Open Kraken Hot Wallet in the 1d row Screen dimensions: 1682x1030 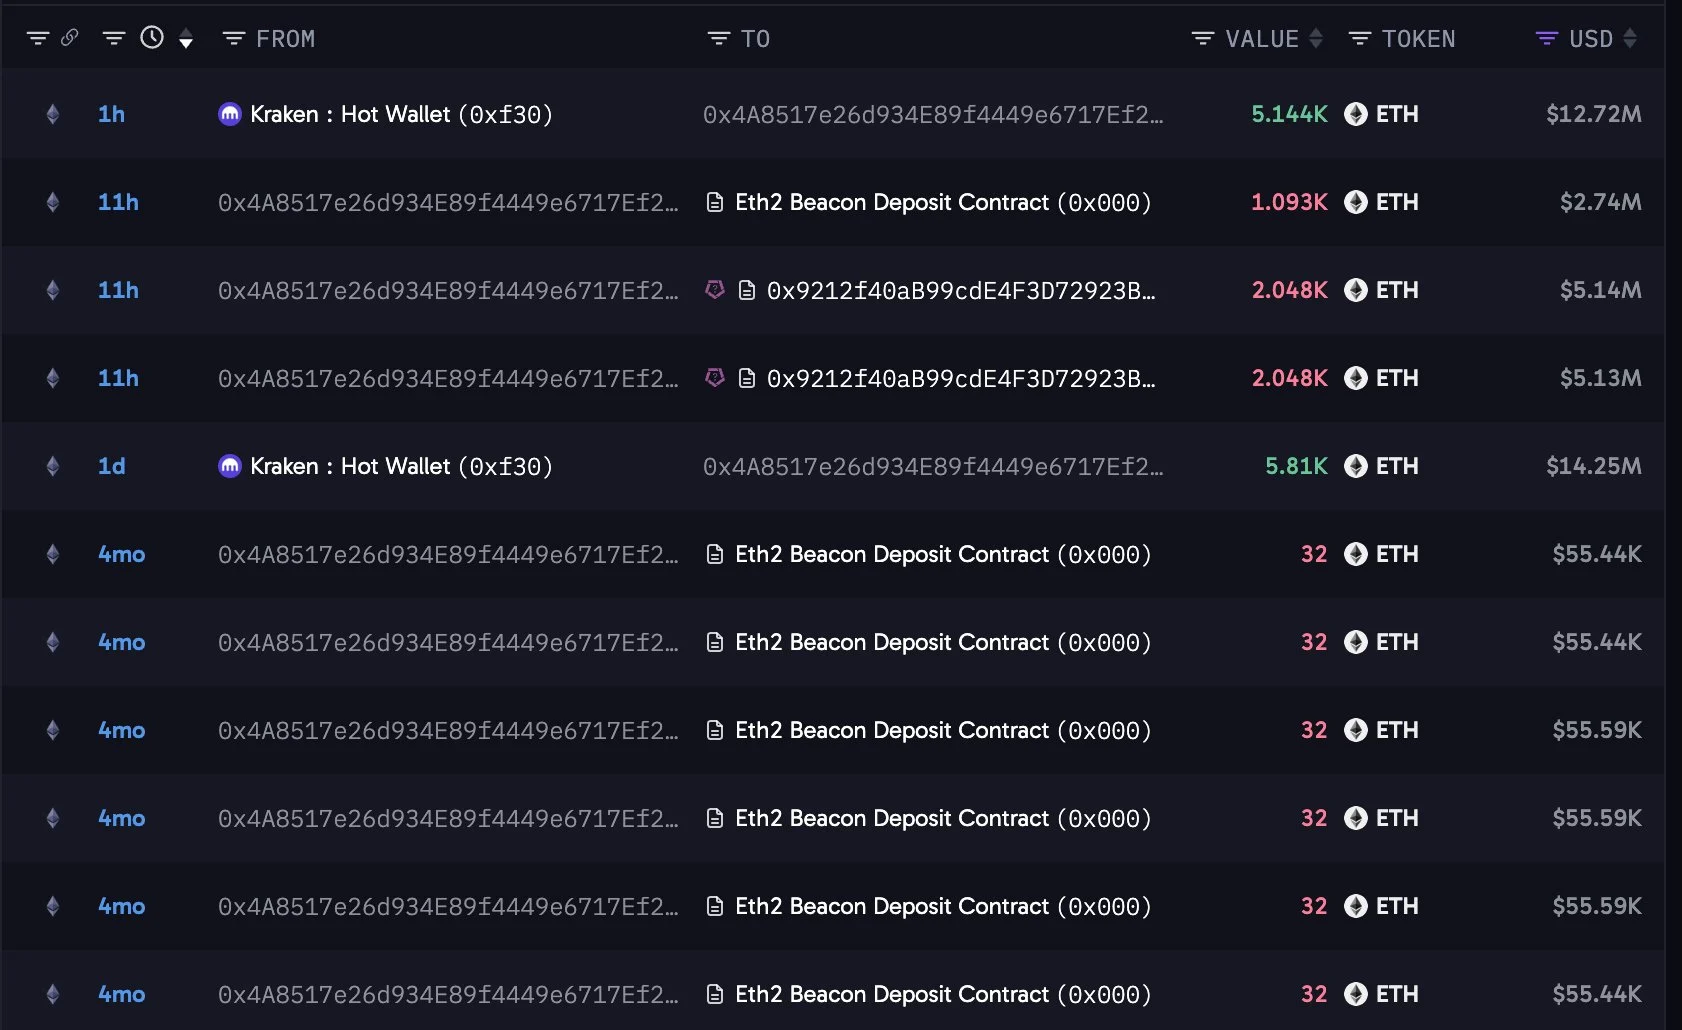click(401, 466)
